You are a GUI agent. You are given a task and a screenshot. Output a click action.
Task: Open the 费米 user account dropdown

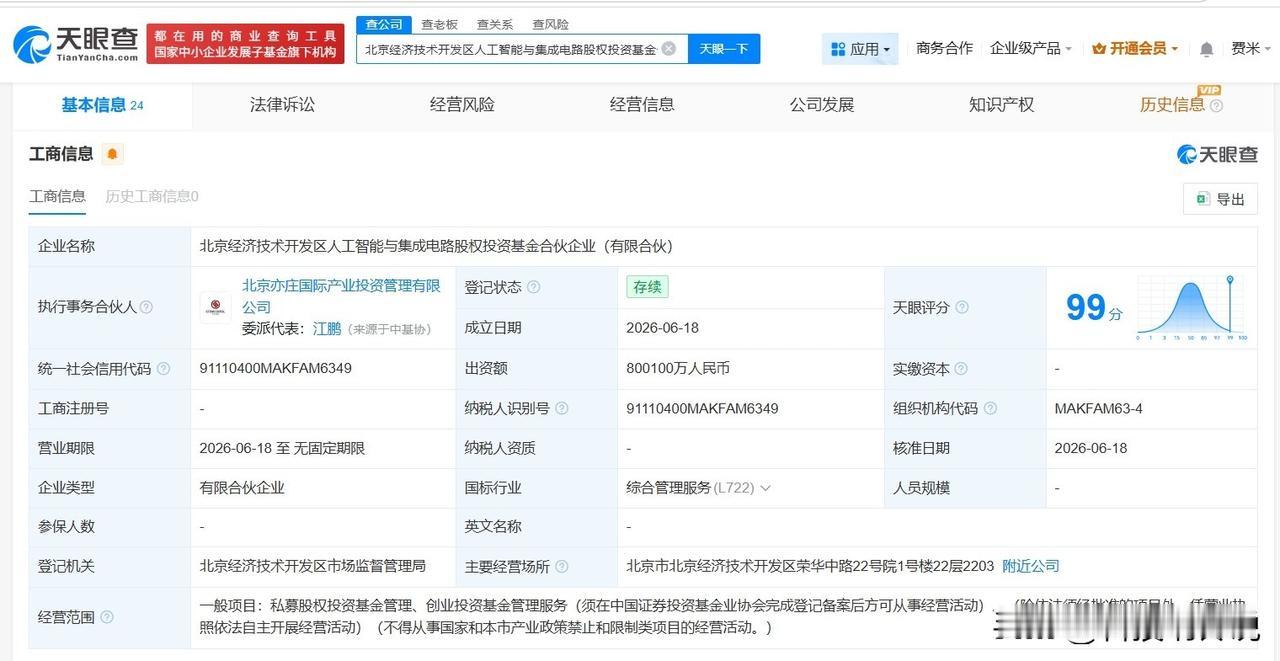tap(1250, 48)
